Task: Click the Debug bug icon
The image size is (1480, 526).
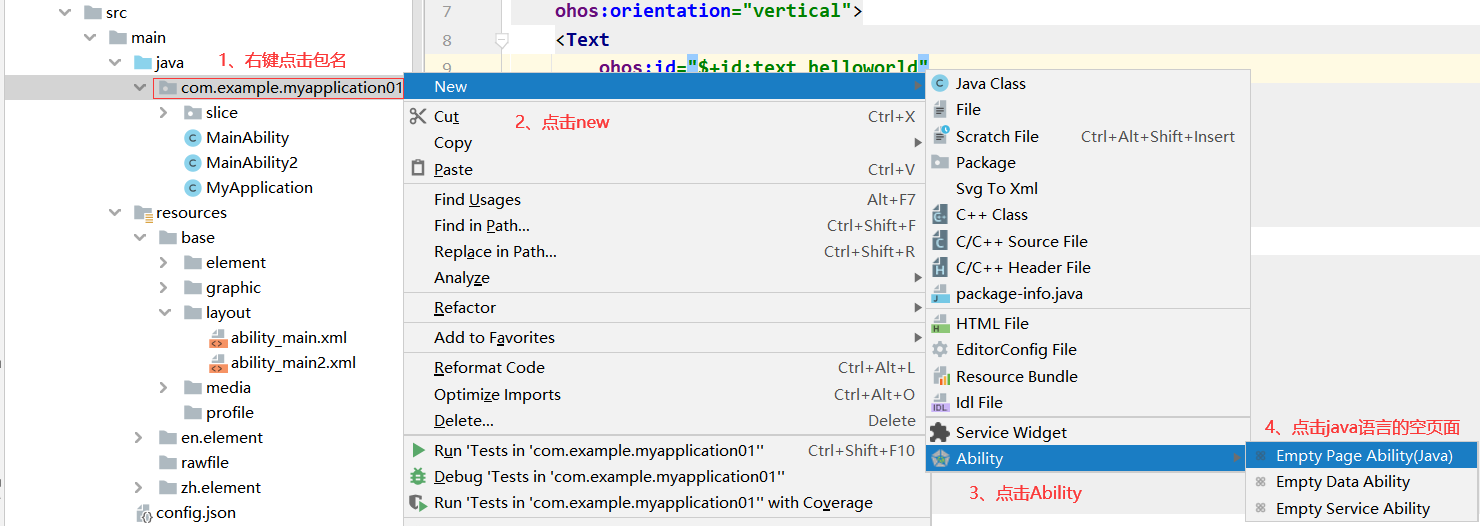Action: 418,476
